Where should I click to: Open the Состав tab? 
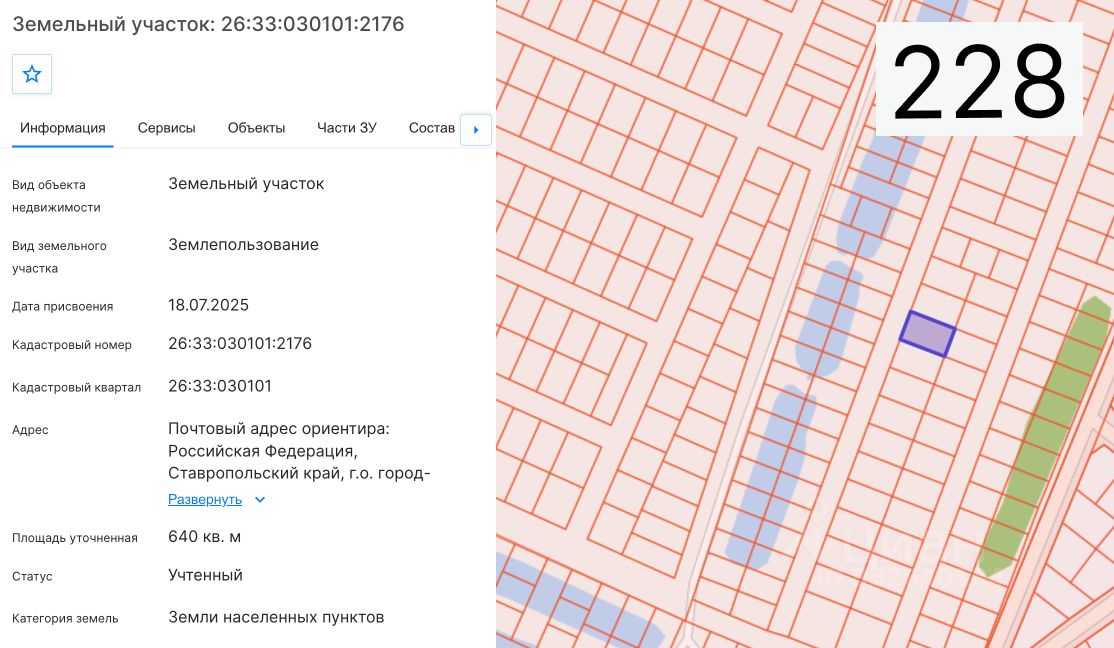pos(431,128)
